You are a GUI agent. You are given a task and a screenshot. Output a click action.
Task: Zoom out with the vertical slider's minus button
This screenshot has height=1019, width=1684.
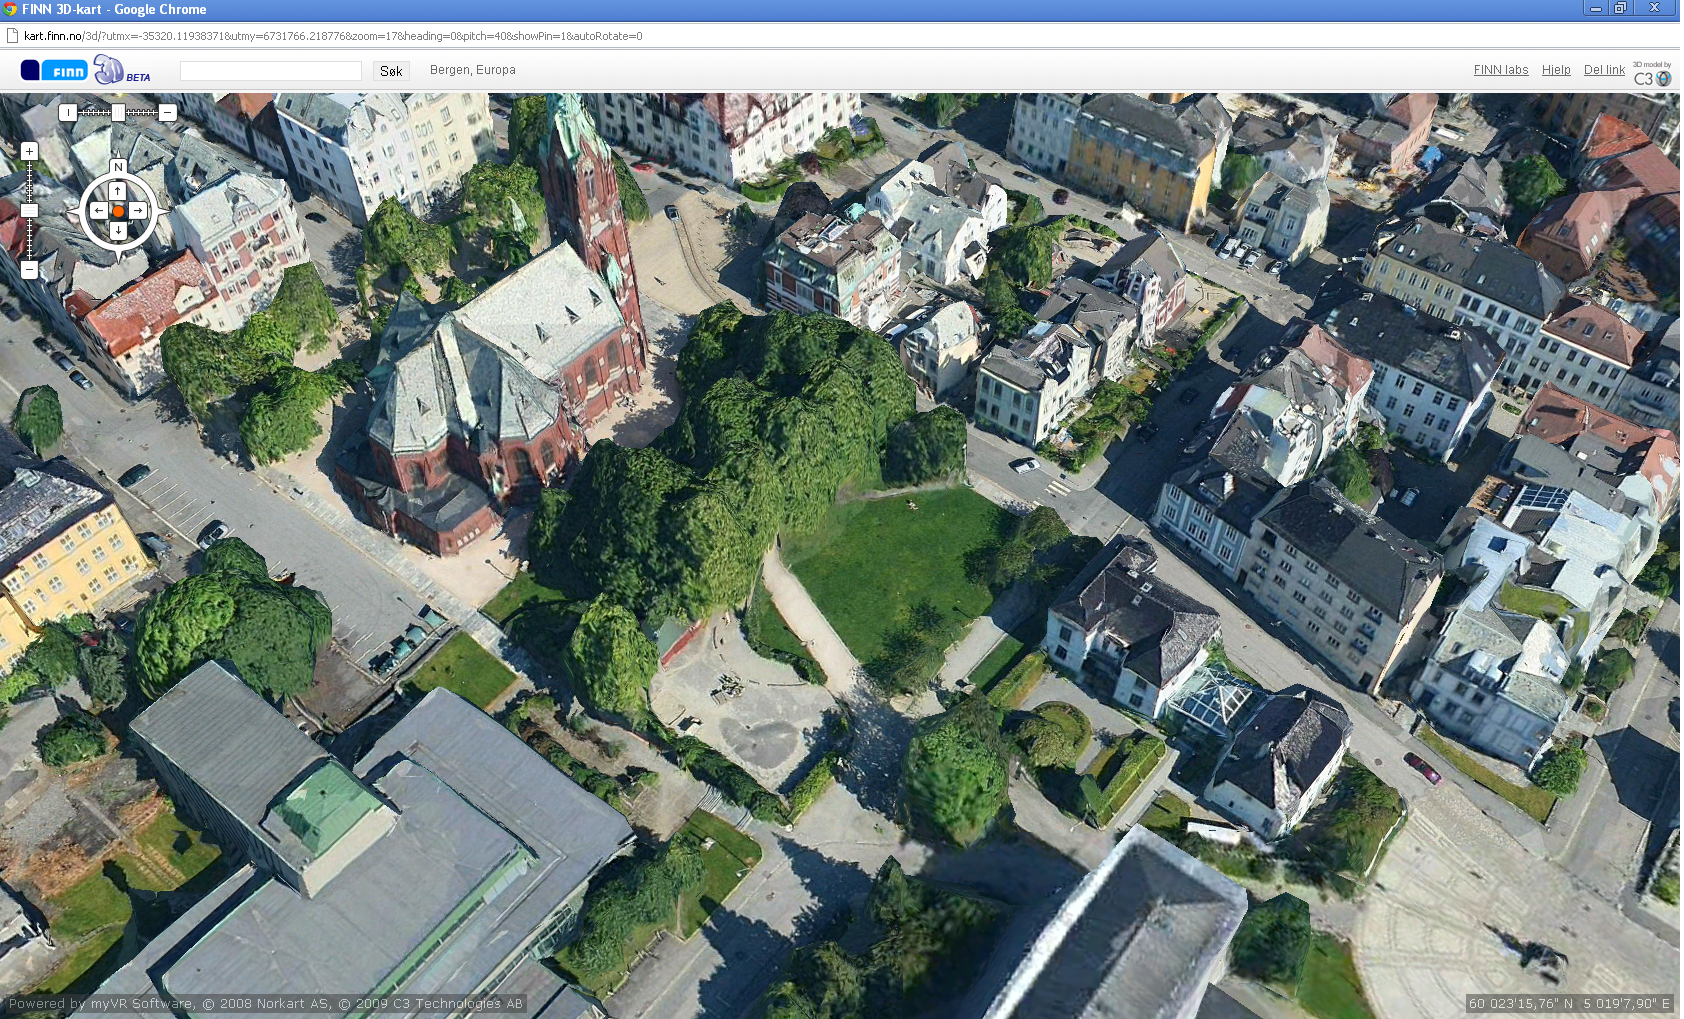[x=29, y=270]
